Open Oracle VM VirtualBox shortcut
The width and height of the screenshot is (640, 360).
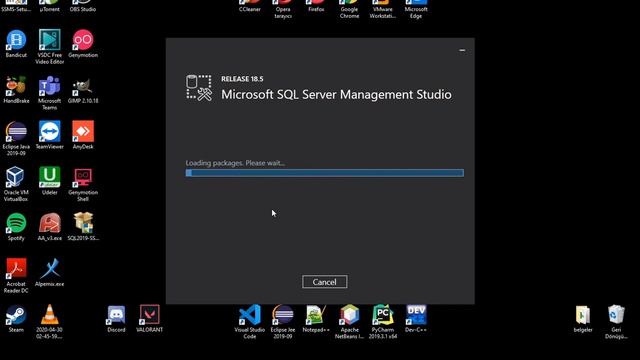[16, 177]
